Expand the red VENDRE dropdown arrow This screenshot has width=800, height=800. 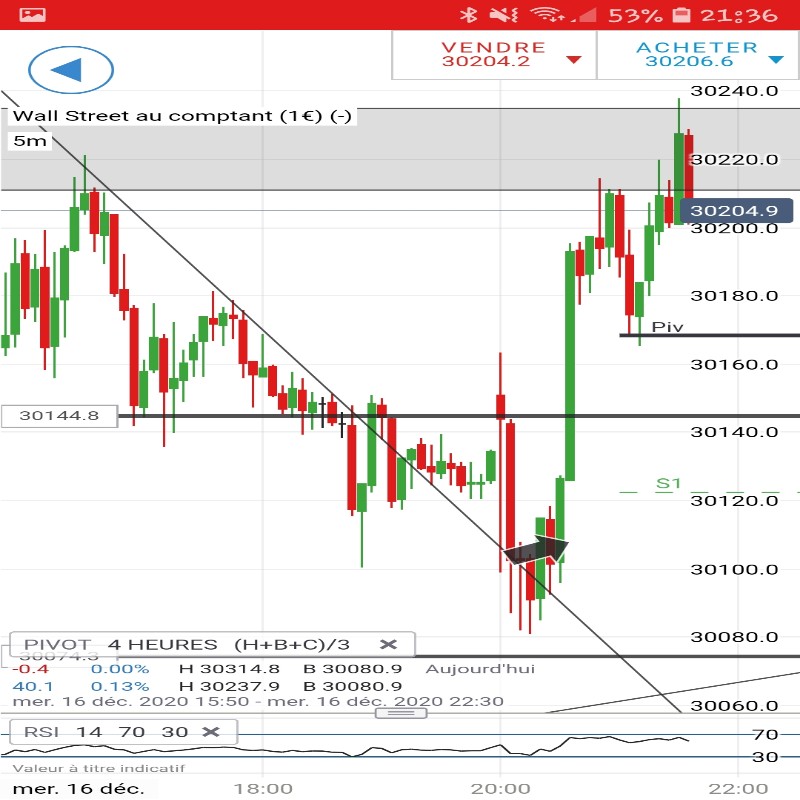coord(574,60)
